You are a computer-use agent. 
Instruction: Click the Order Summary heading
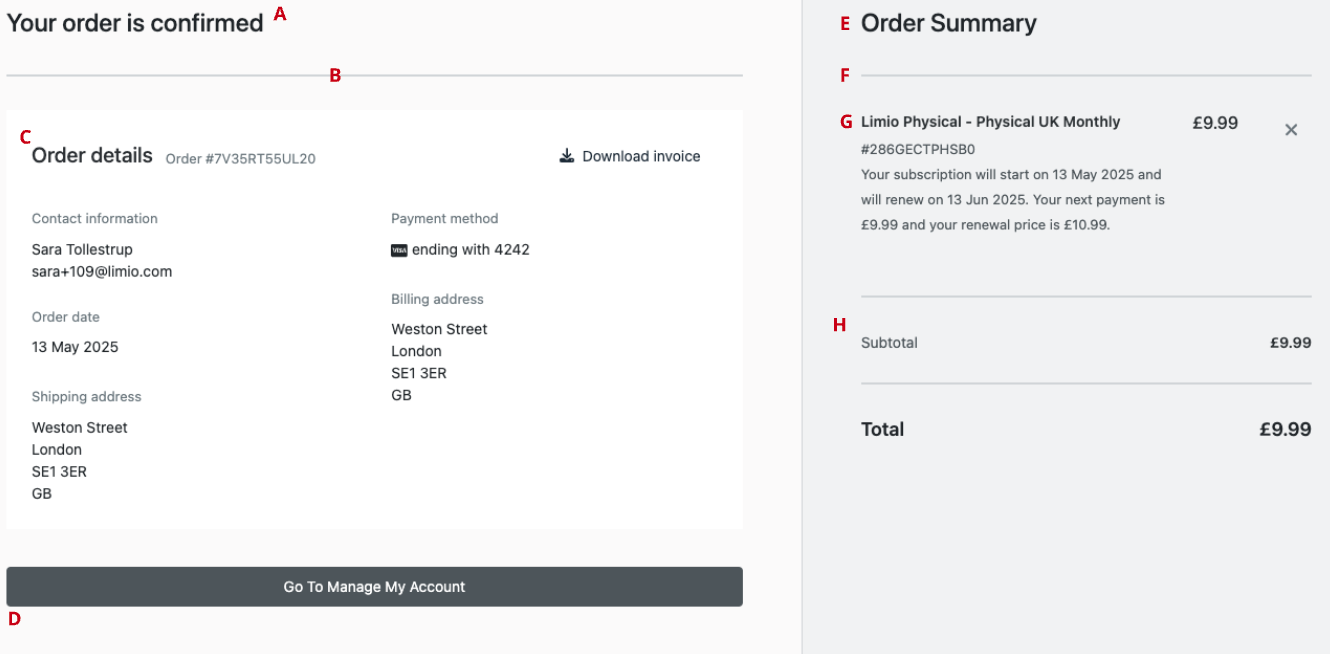[948, 23]
